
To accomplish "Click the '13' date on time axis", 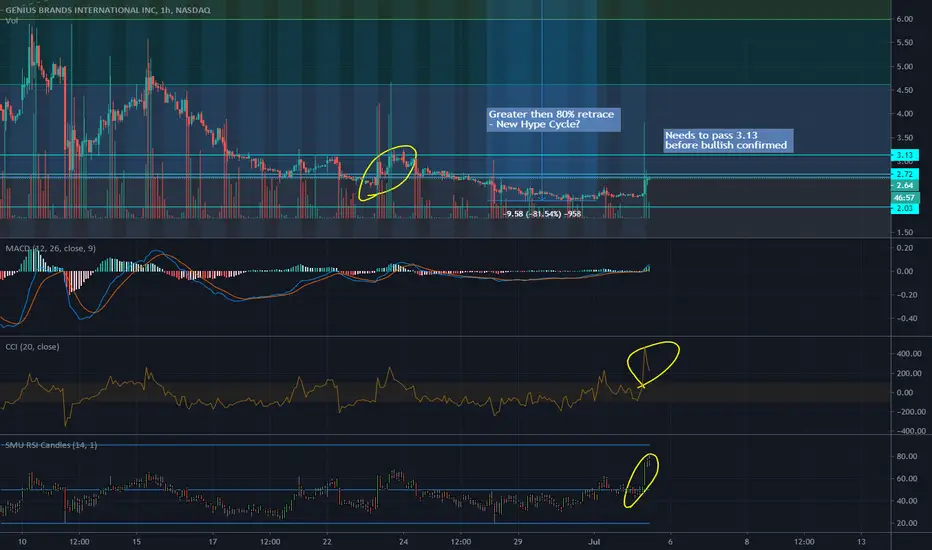I will [x=861, y=542].
